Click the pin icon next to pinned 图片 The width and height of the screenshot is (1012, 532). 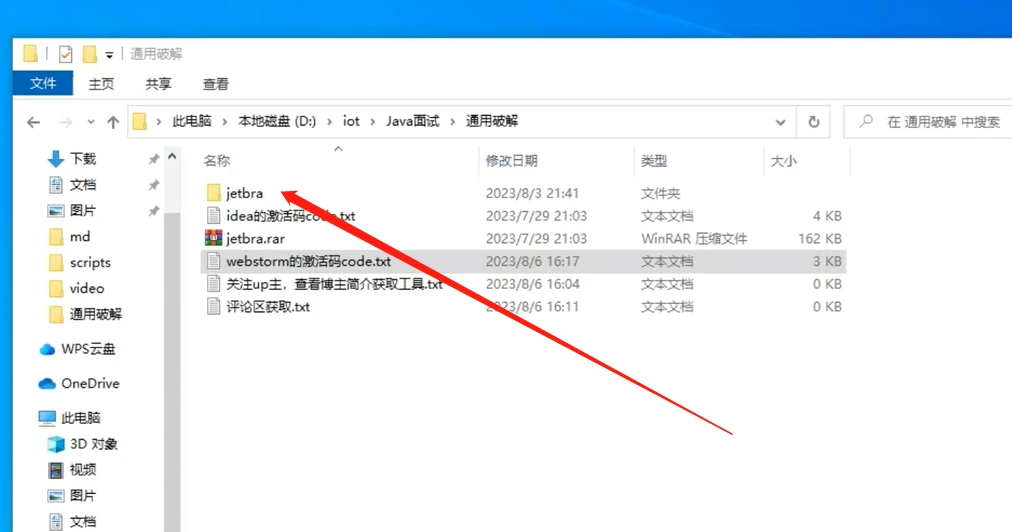[154, 211]
